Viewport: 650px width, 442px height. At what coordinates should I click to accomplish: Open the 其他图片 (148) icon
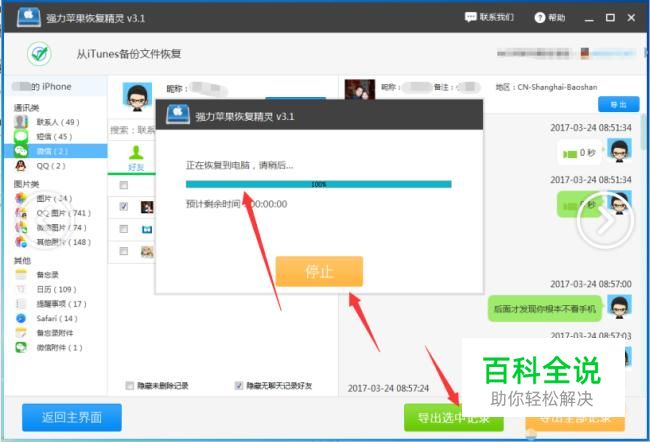point(21,242)
